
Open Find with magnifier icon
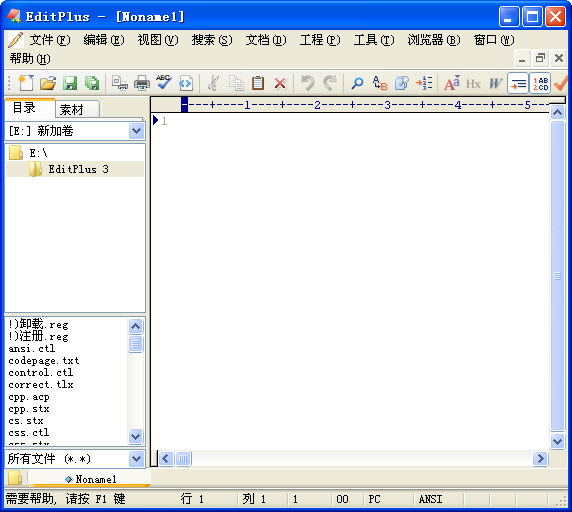357,83
